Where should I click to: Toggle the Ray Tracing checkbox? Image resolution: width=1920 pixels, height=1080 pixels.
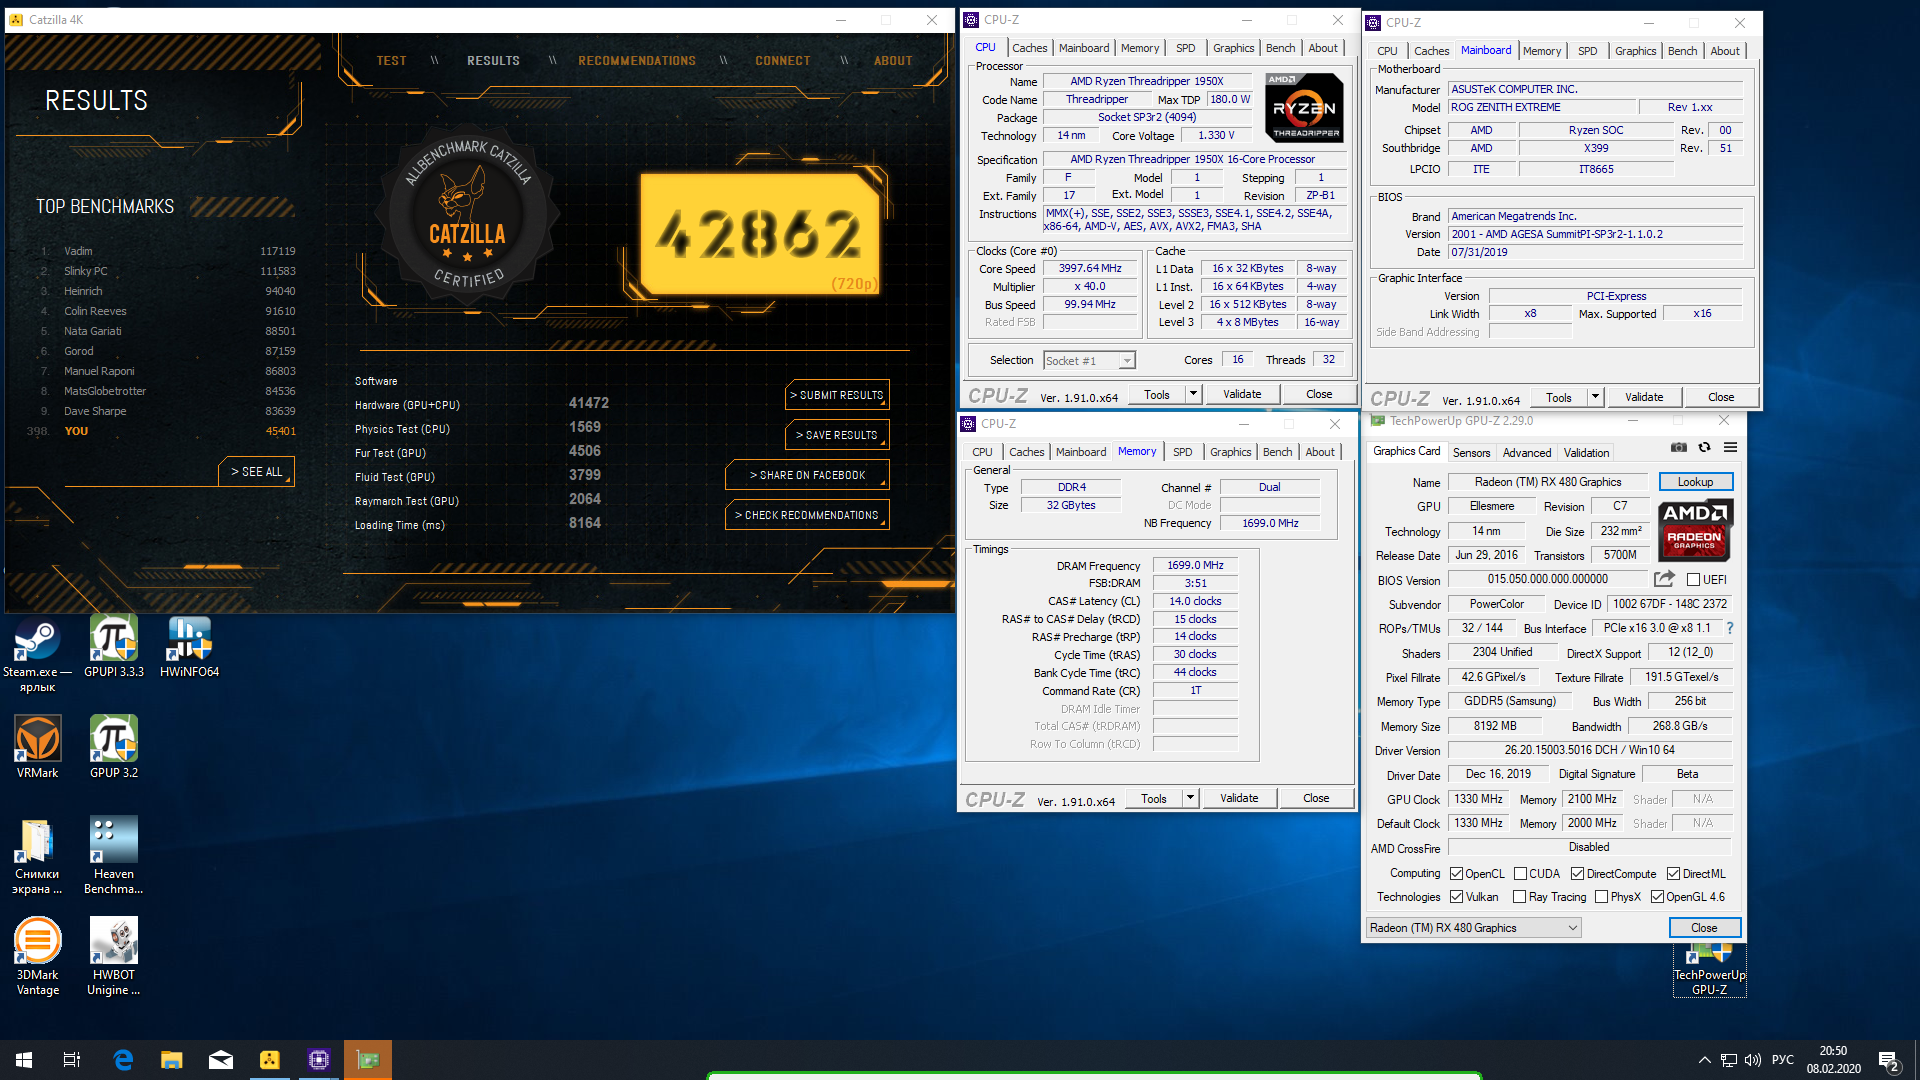point(1520,897)
